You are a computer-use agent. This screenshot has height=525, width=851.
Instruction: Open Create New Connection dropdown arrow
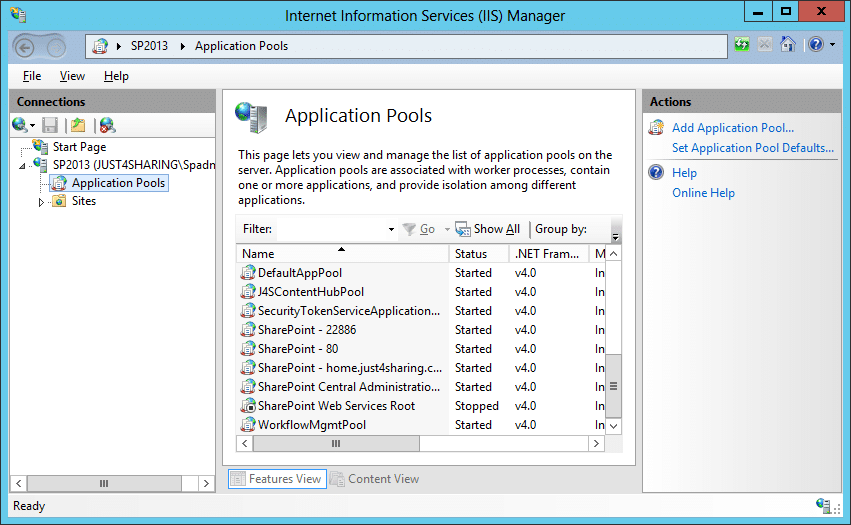[x=33, y=126]
